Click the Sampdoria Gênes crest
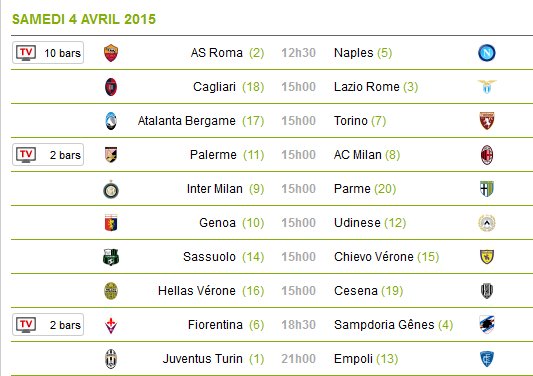 (x=487, y=325)
